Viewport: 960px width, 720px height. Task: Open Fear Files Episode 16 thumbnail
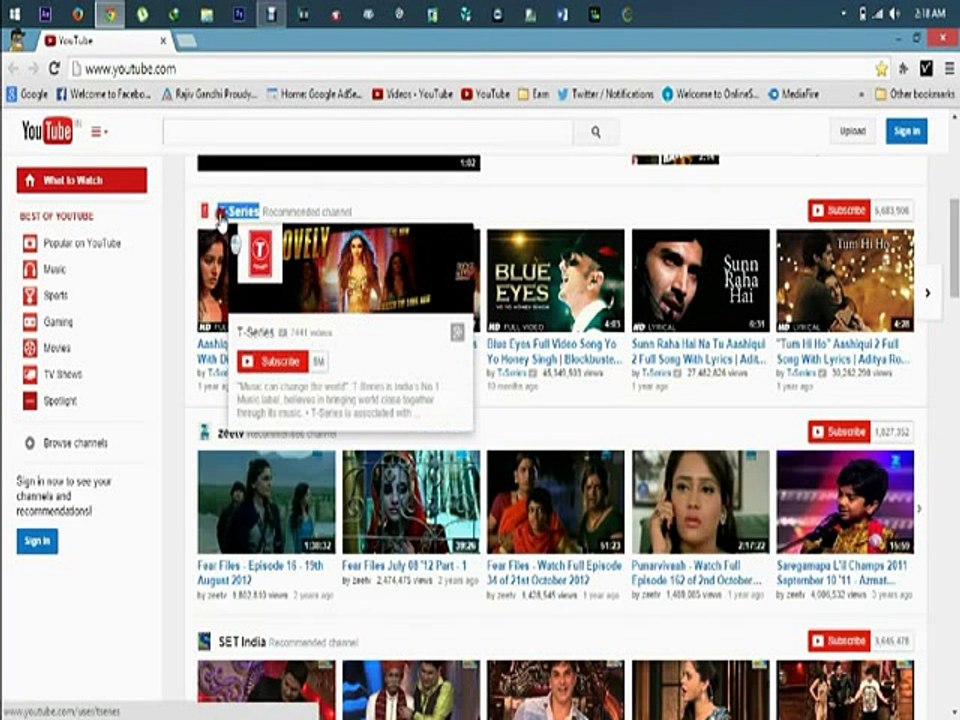(266, 502)
